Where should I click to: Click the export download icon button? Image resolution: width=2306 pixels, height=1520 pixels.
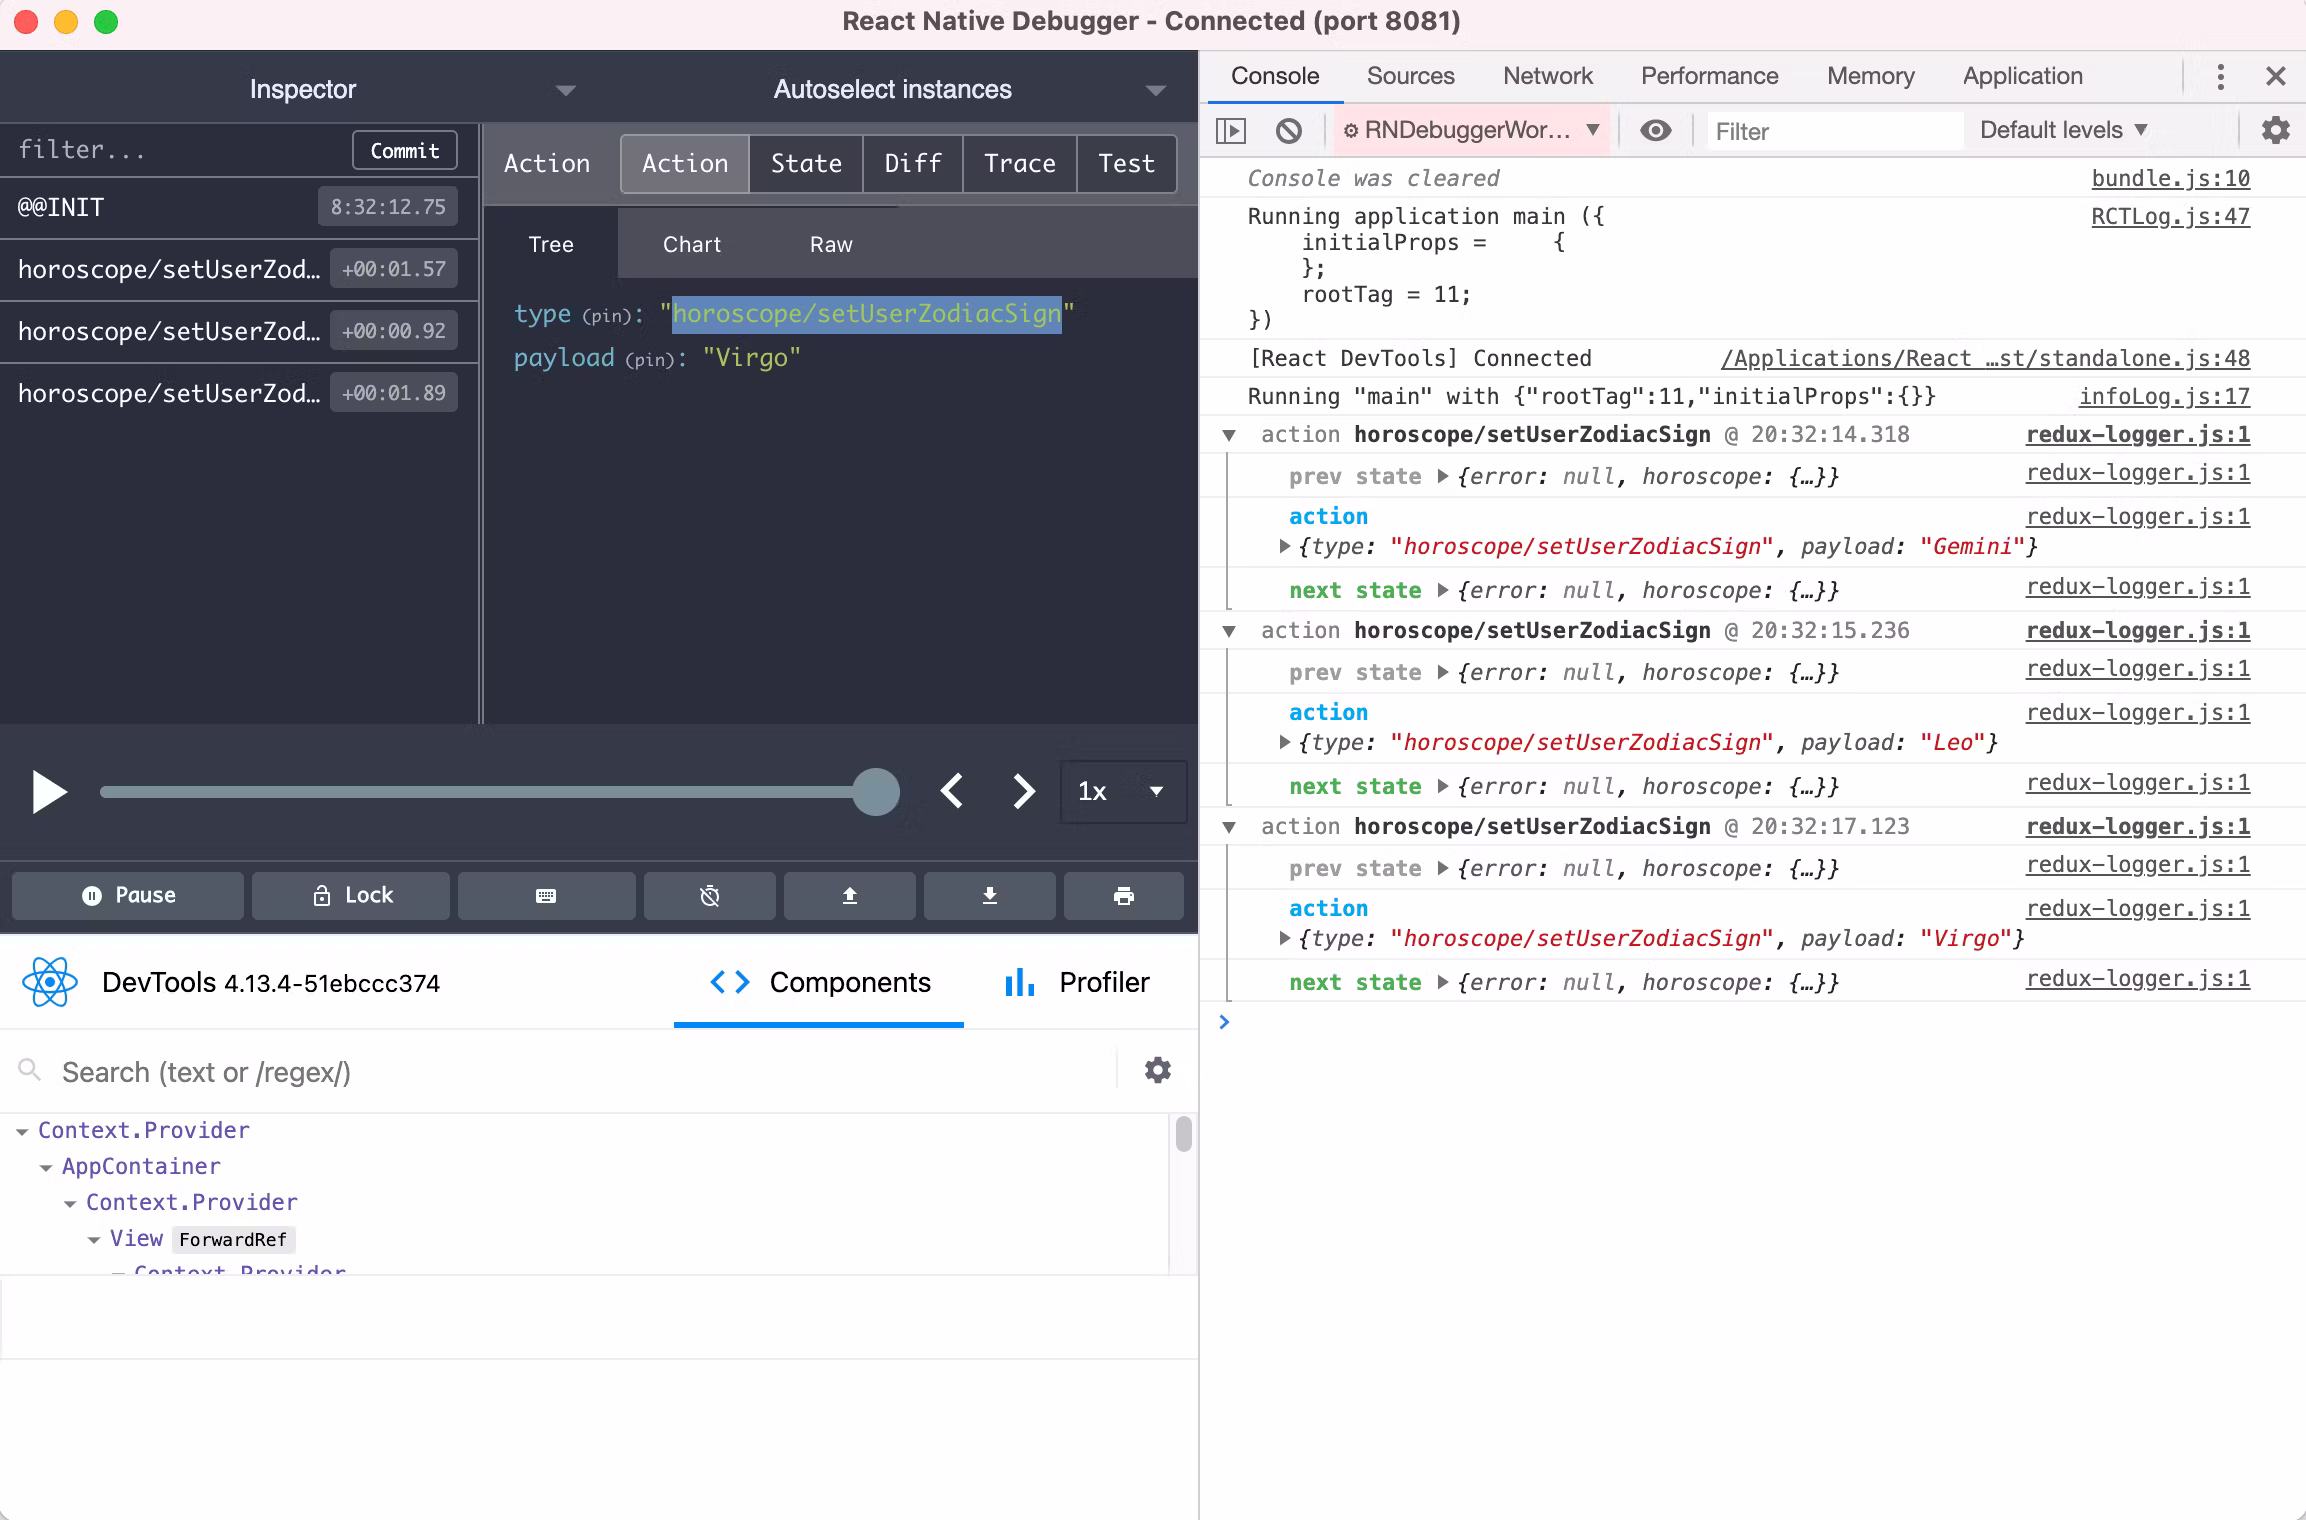(x=989, y=895)
